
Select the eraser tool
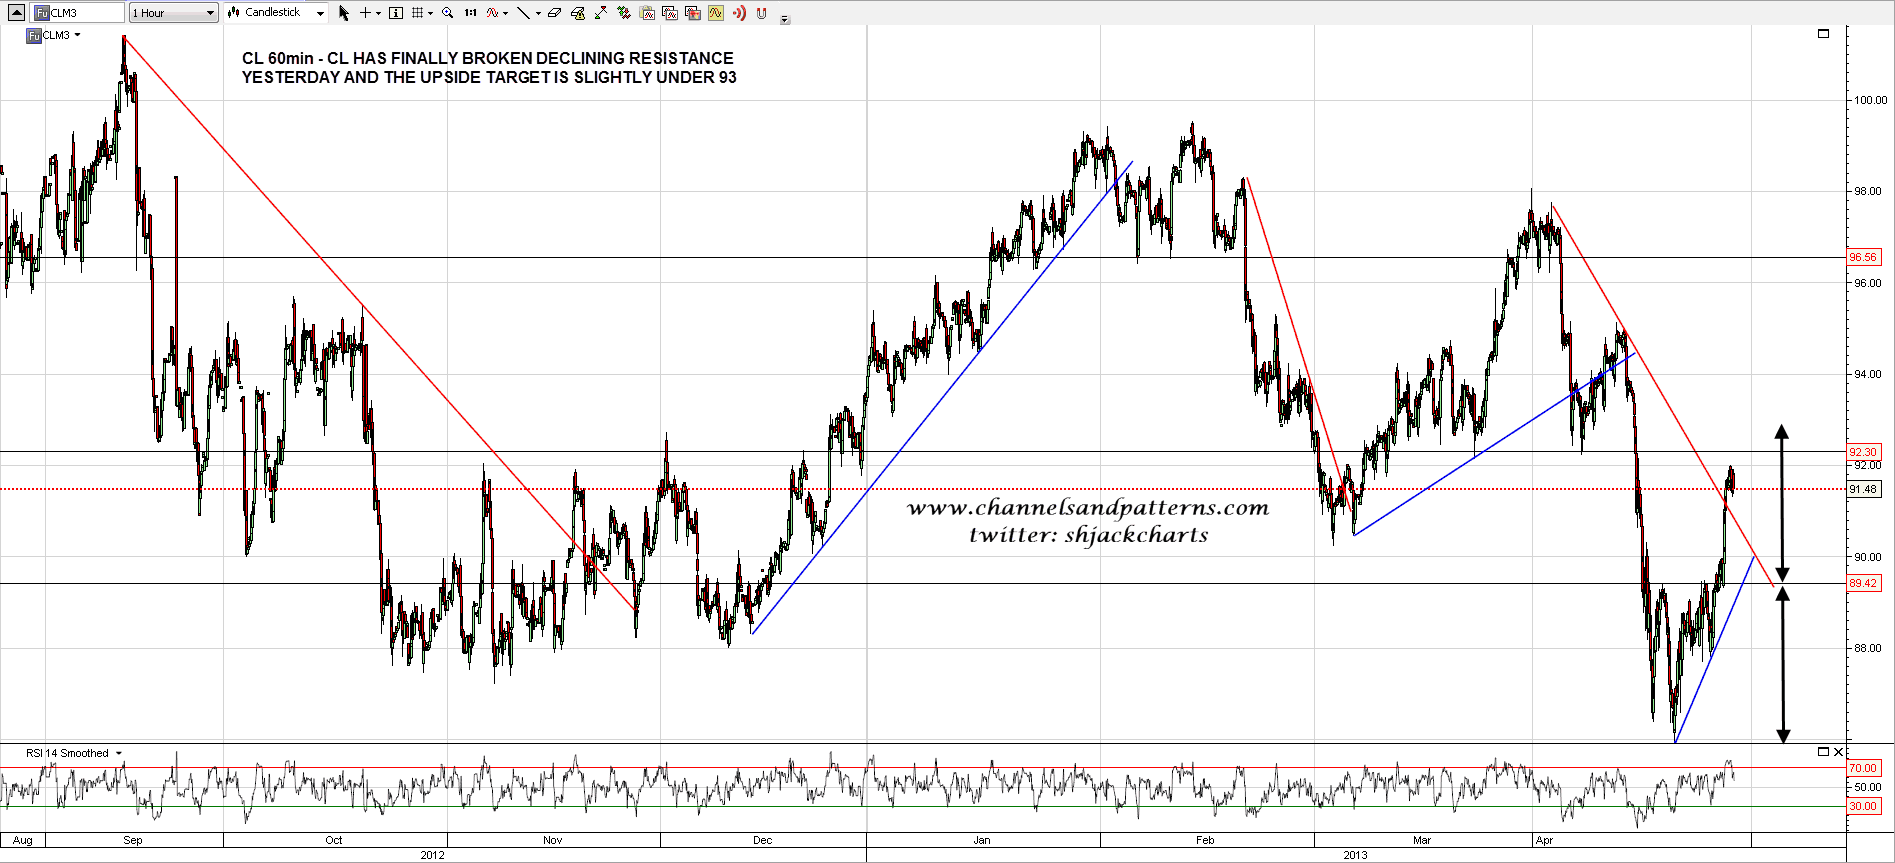point(554,13)
